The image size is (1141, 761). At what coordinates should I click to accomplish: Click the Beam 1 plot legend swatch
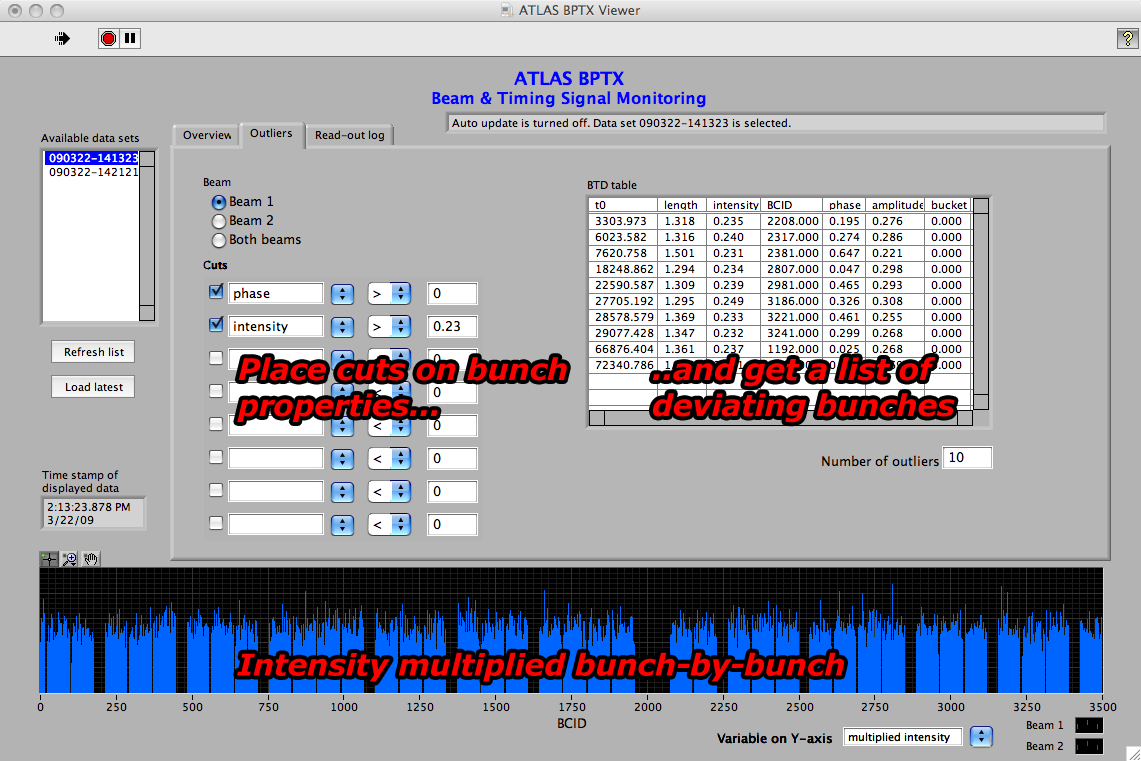[x=1088, y=725]
